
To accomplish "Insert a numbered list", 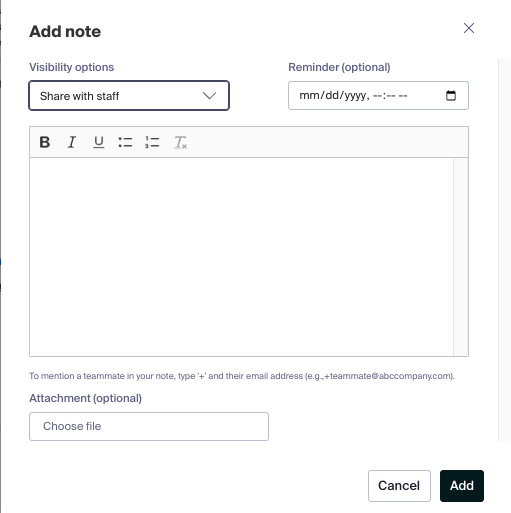I will click(x=152, y=142).
